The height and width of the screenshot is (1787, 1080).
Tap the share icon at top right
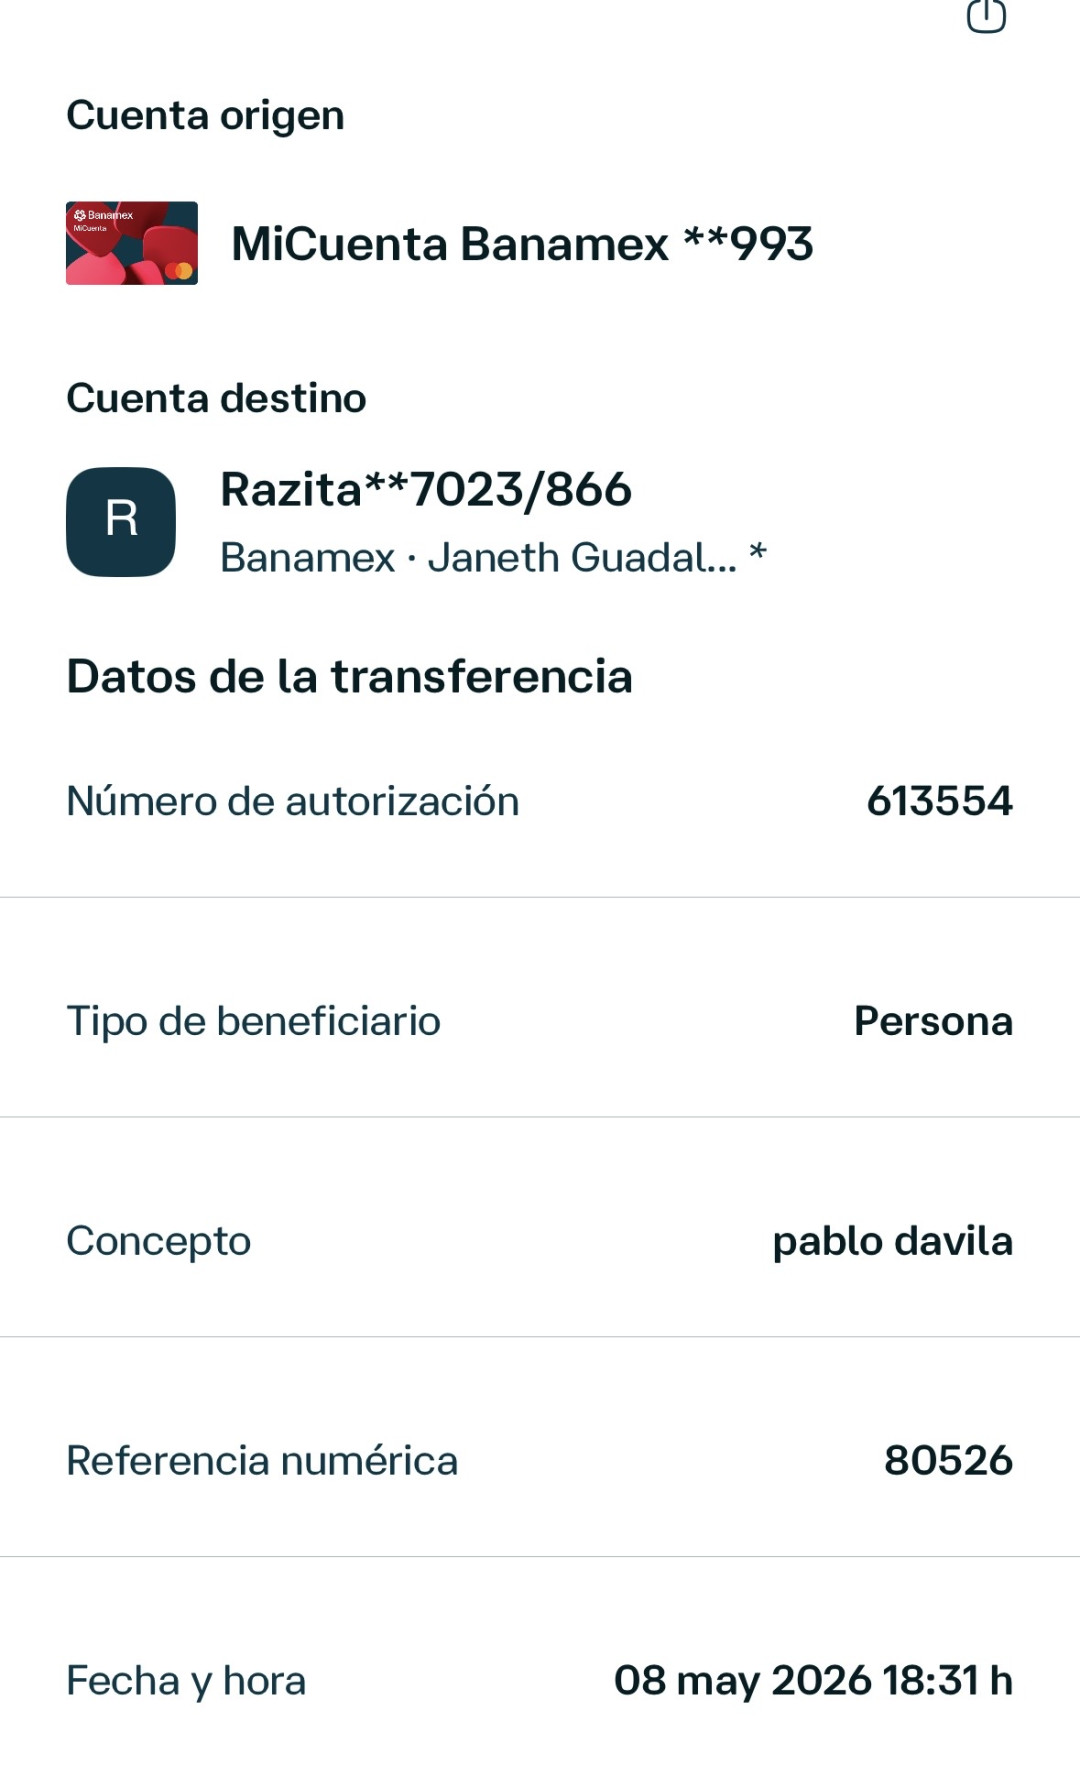986,15
